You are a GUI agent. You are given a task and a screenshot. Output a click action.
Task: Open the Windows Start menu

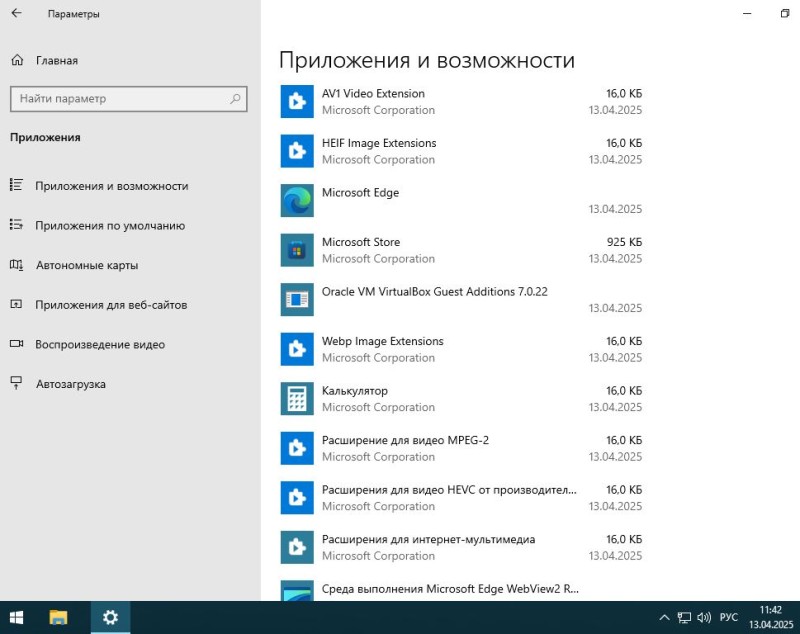point(16,618)
